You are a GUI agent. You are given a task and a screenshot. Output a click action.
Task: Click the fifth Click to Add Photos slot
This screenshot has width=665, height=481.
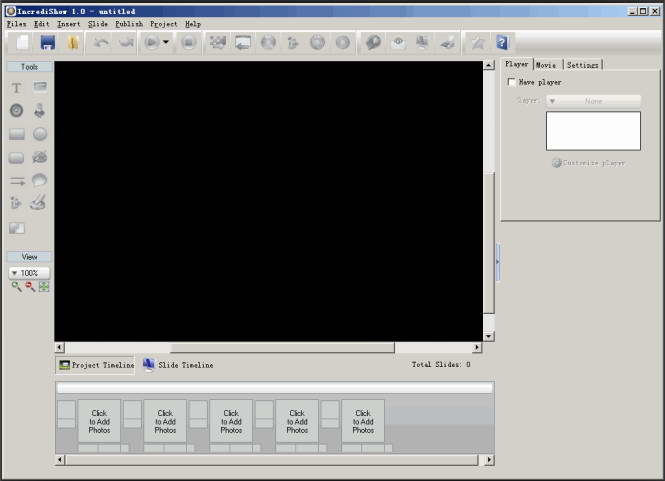point(363,421)
